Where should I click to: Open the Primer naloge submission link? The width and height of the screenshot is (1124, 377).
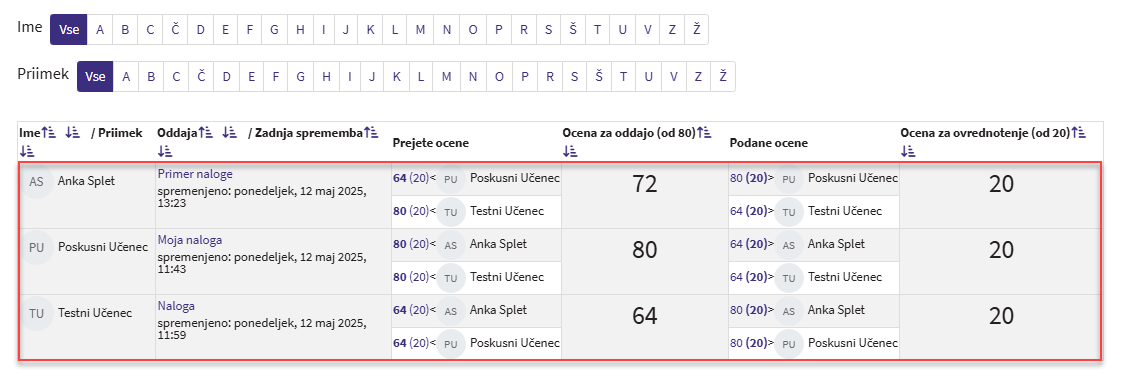click(x=195, y=174)
